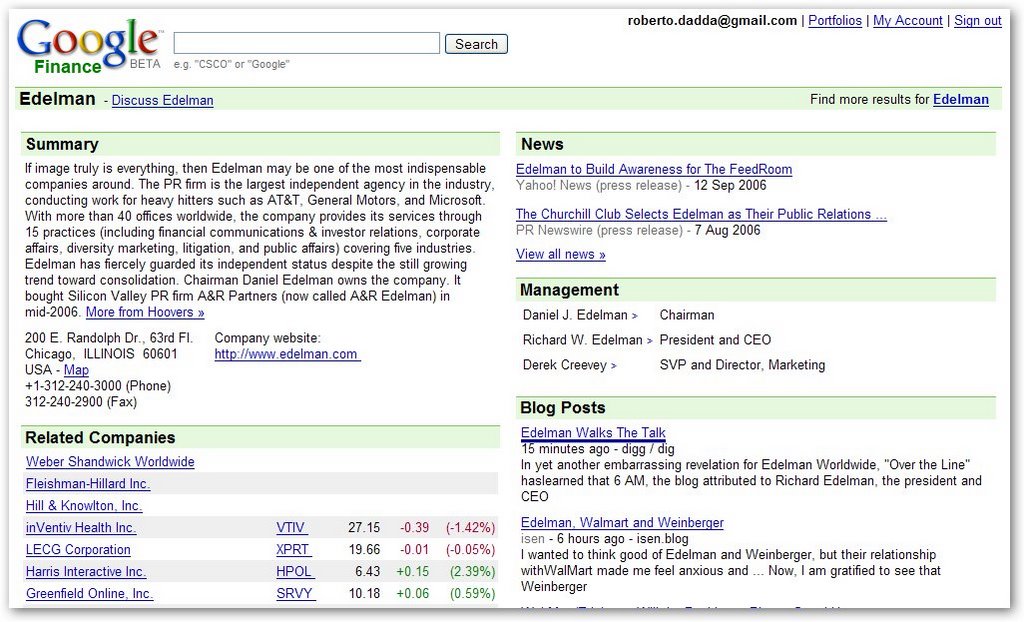Click the Summary section heading
Image resolution: width=1024 pixels, height=622 pixels.
click(62, 144)
